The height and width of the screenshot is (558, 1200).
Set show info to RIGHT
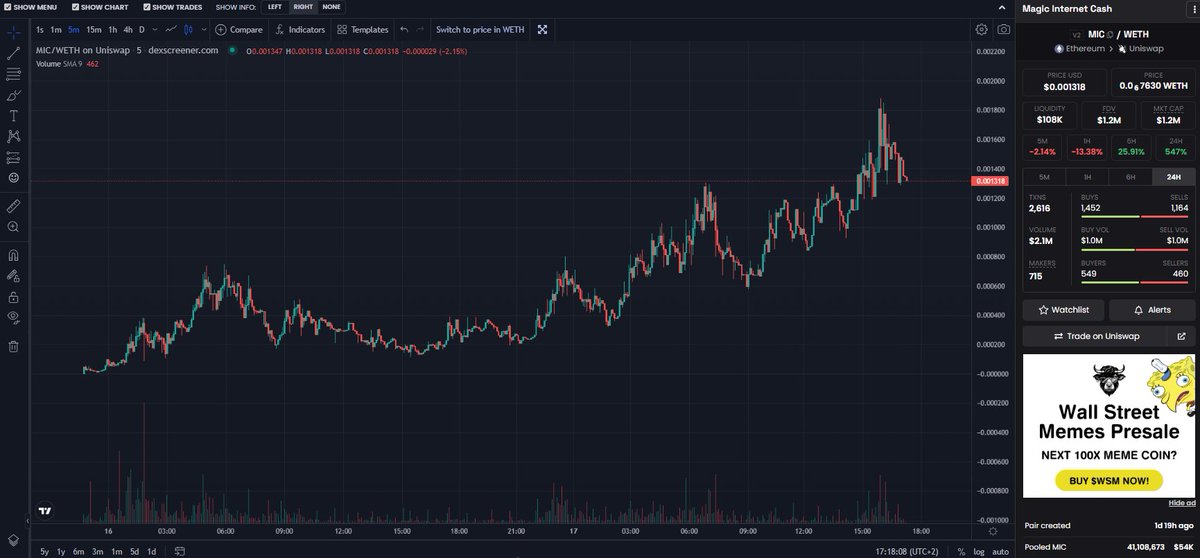(x=302, y=7)
